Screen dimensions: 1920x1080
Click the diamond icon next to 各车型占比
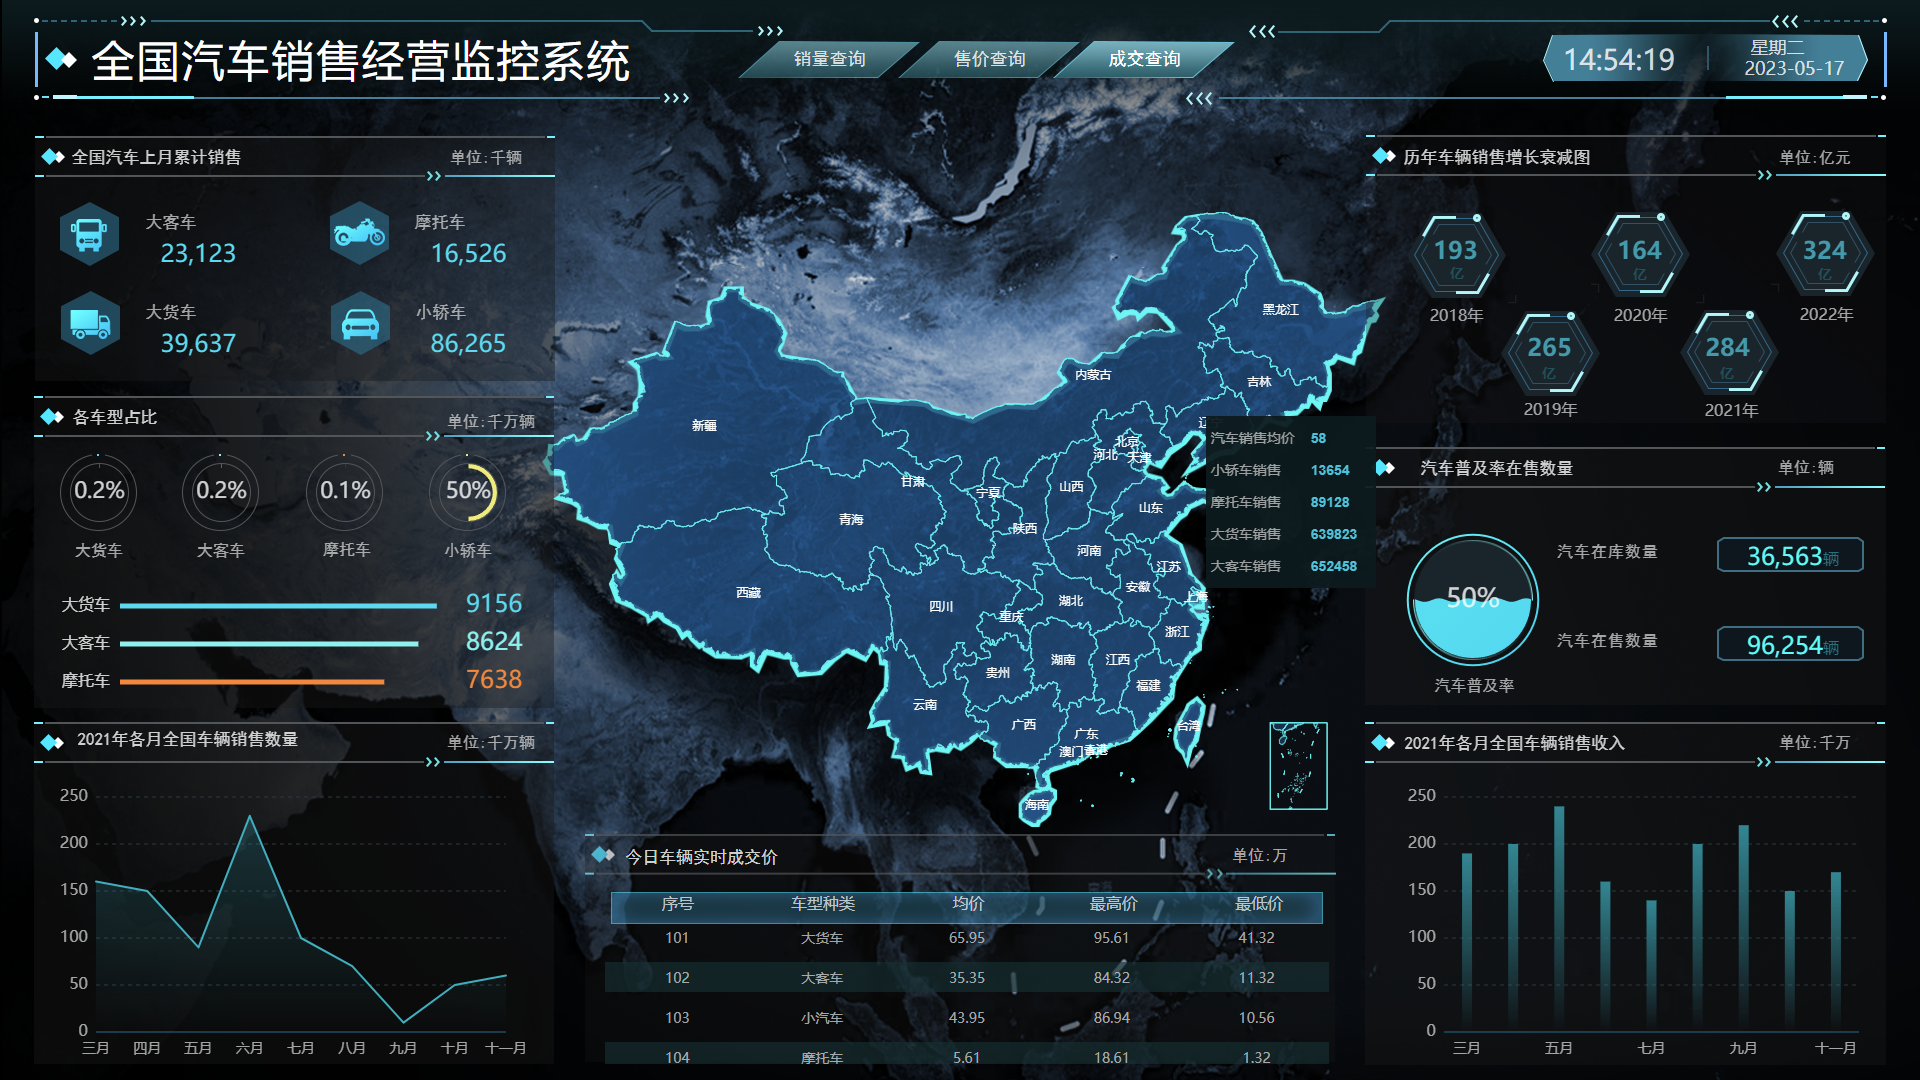[x=52, y=417]
